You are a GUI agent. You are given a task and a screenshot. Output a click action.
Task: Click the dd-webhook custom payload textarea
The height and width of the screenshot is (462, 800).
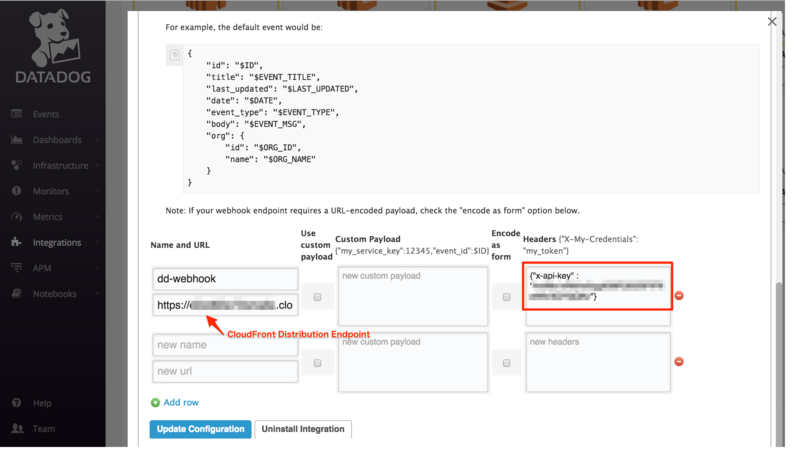(x=413, y=296)
